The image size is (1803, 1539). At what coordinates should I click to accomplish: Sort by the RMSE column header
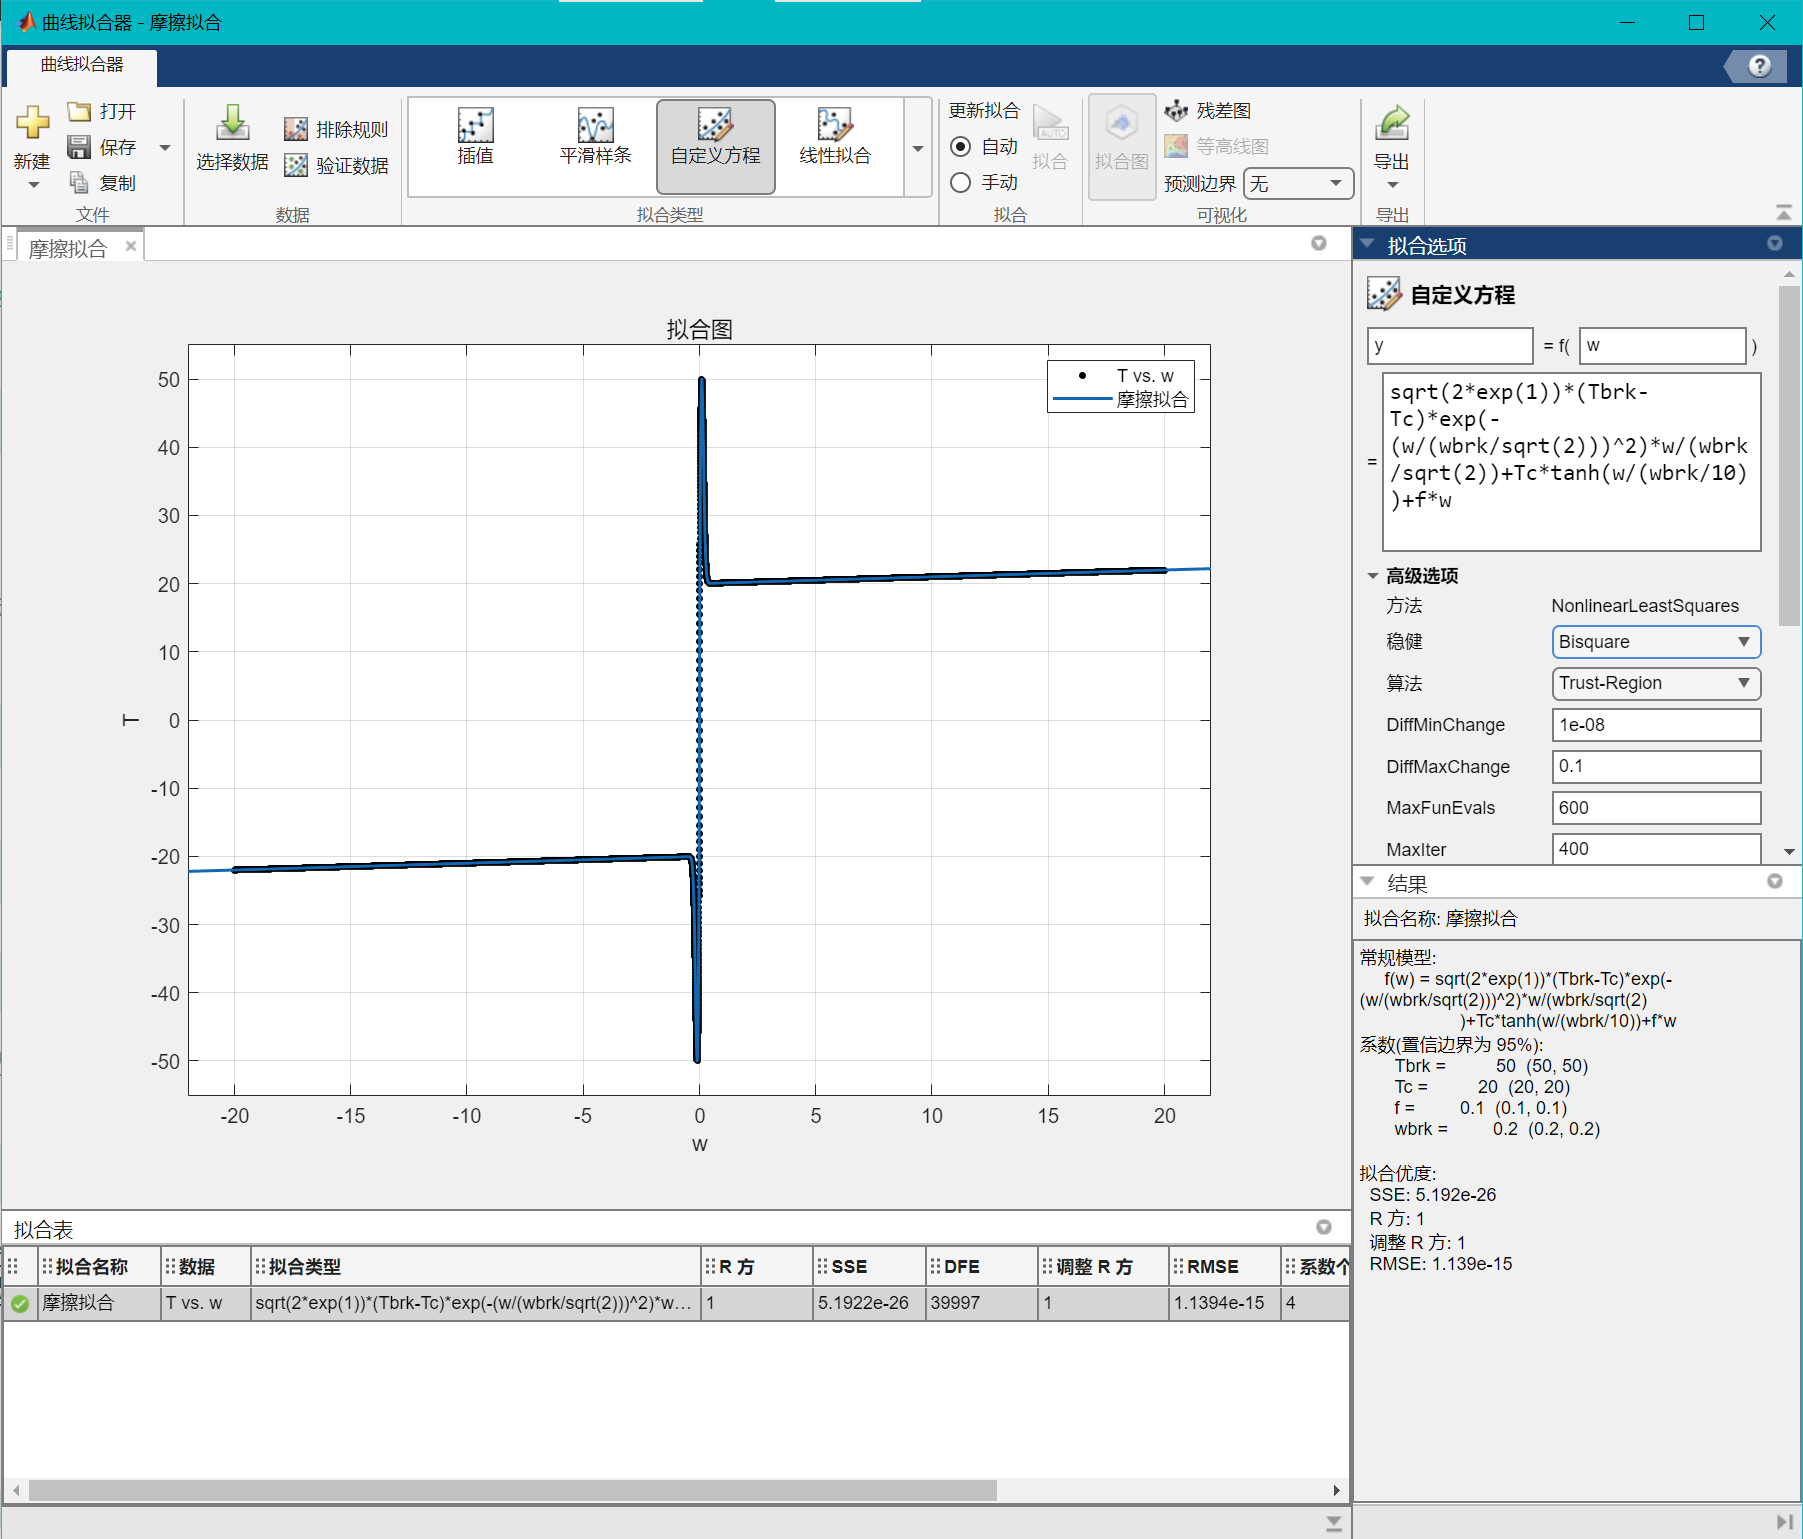coord(1224,1266)
